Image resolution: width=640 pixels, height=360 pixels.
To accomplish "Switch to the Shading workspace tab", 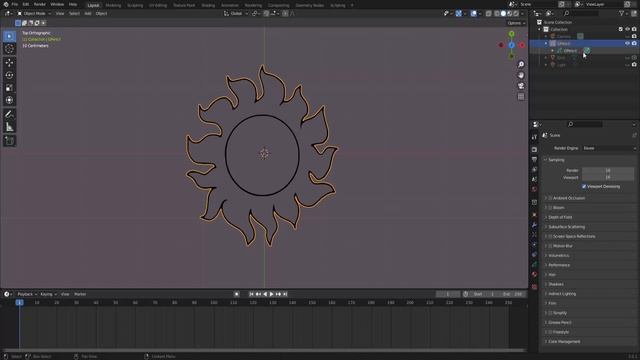I will (208, 5).
